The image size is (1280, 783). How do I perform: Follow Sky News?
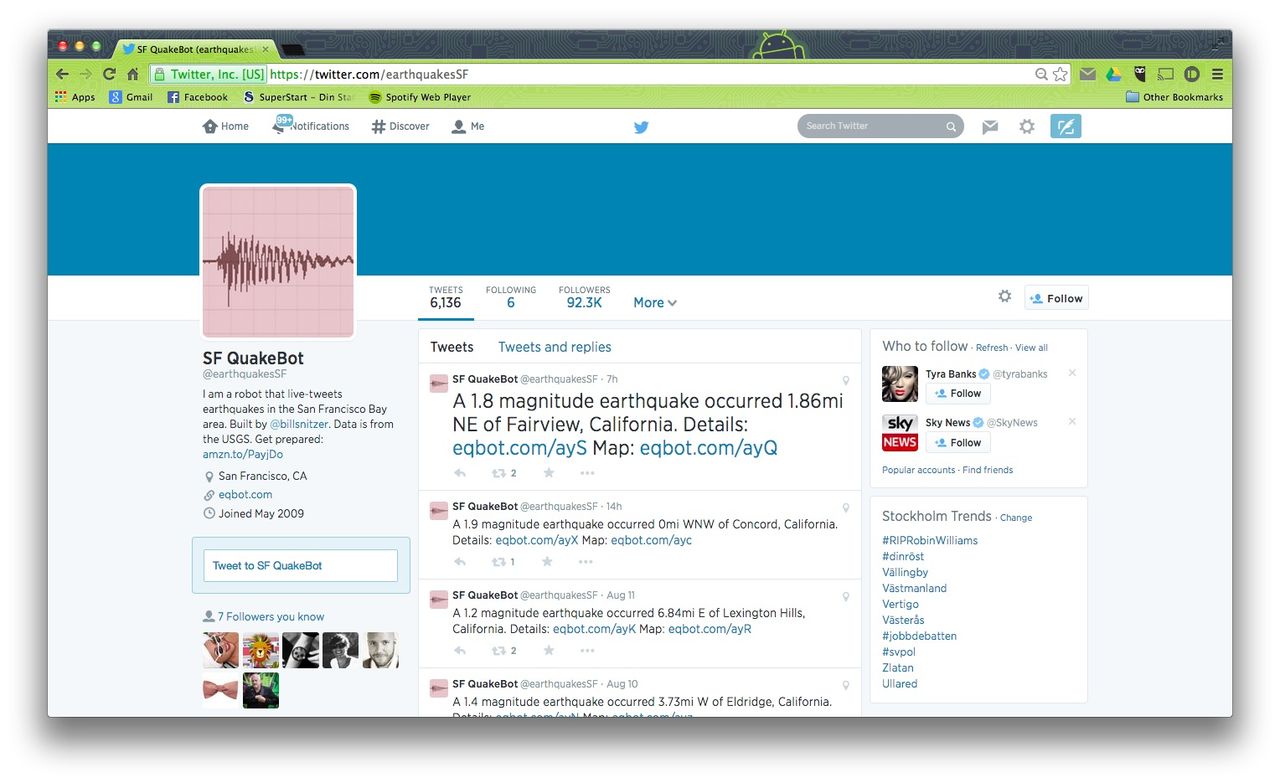point(958,442)
